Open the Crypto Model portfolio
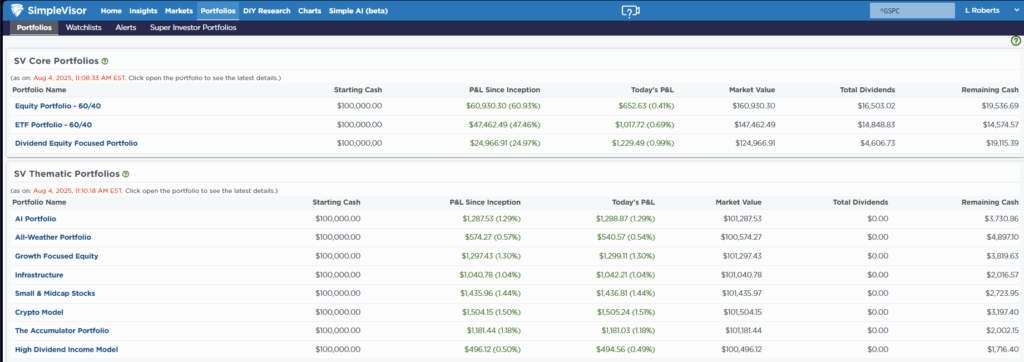The image size is (1024, 362). click(39, 312)
